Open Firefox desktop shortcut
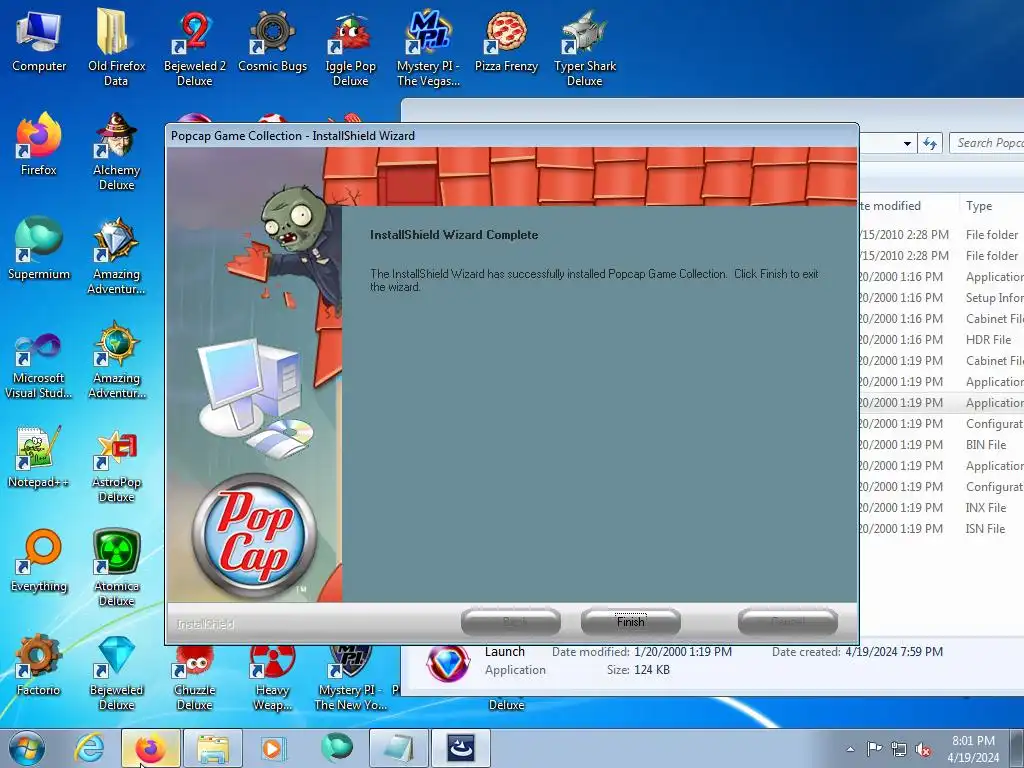The height and width of the screenshot is (768, 1024). 39,145
